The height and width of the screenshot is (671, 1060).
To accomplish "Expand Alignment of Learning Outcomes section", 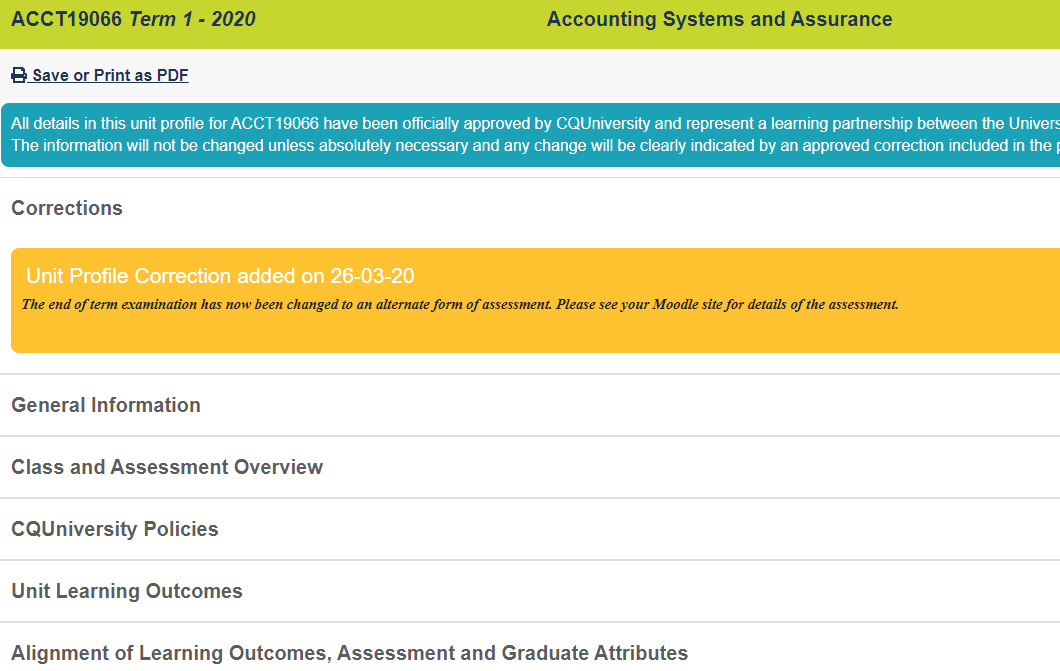I will [350, 653].
